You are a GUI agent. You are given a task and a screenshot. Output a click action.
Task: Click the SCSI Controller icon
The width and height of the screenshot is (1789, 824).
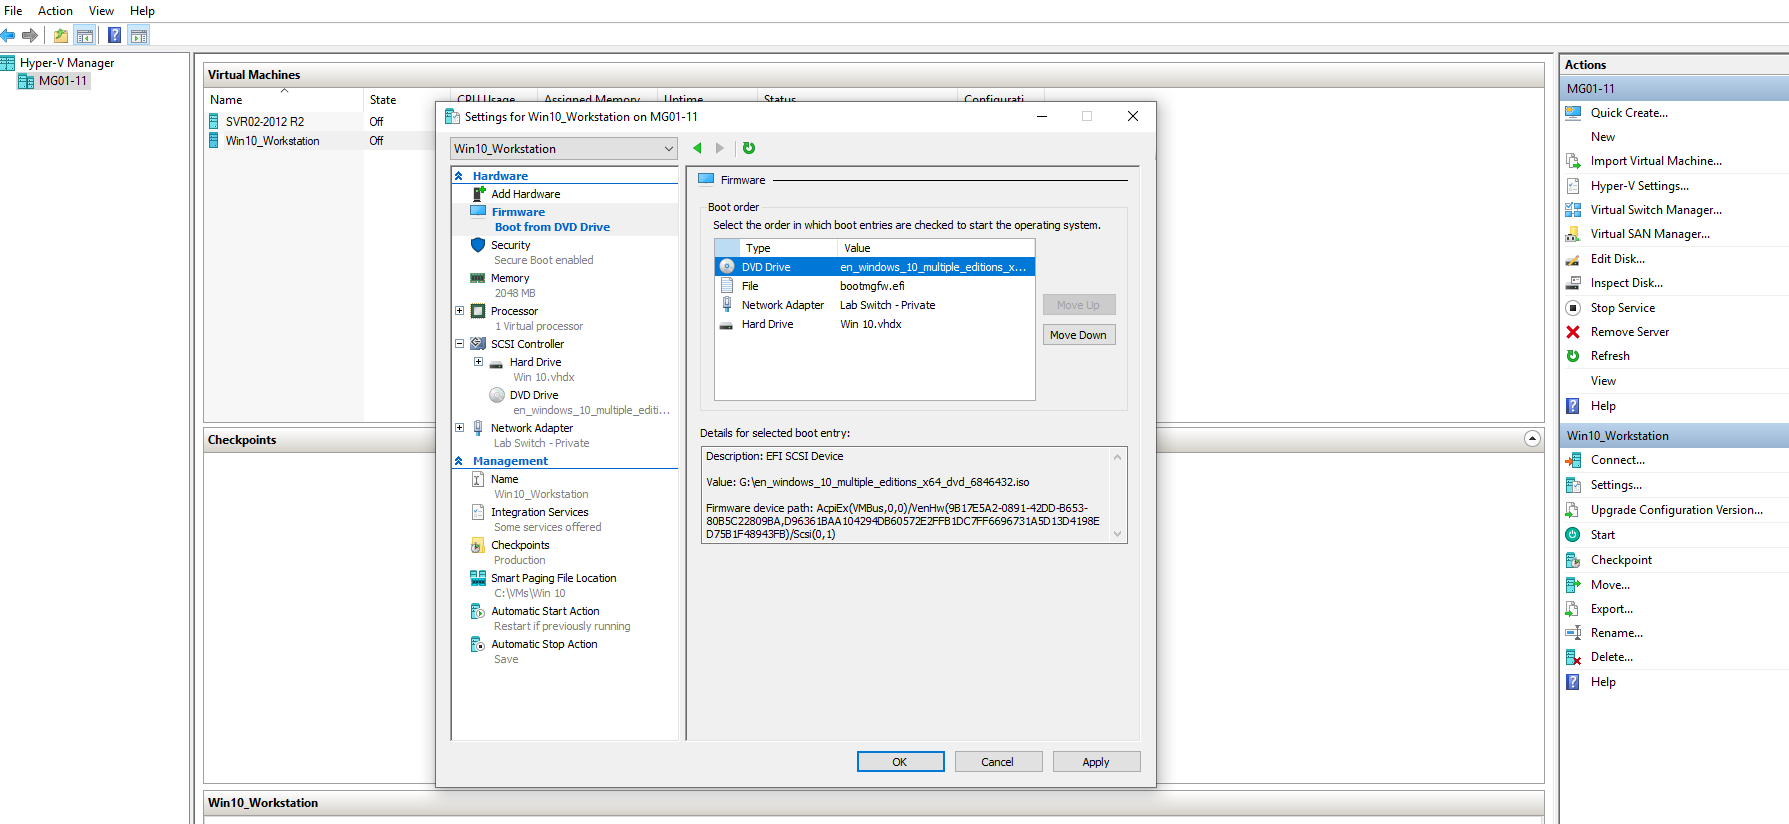point(478,344)
